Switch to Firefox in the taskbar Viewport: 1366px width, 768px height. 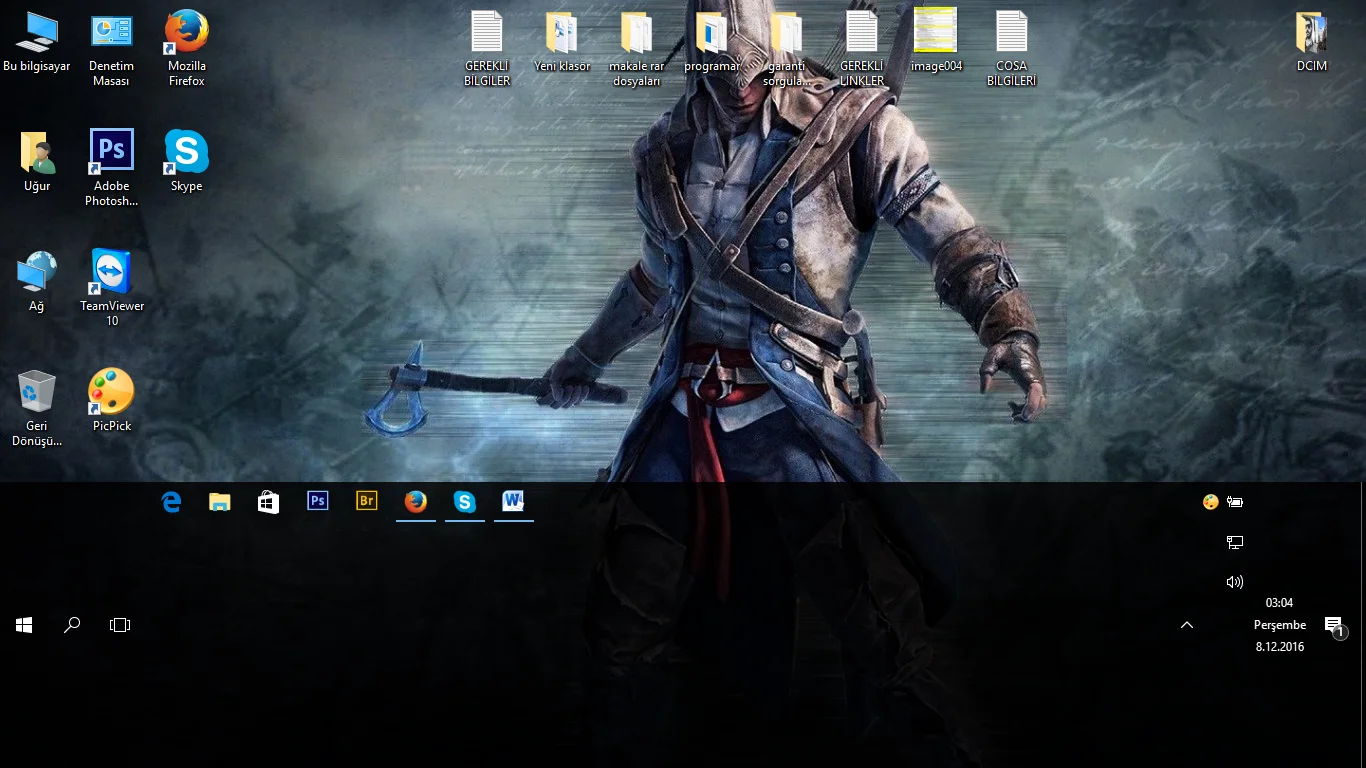[416, 501]
